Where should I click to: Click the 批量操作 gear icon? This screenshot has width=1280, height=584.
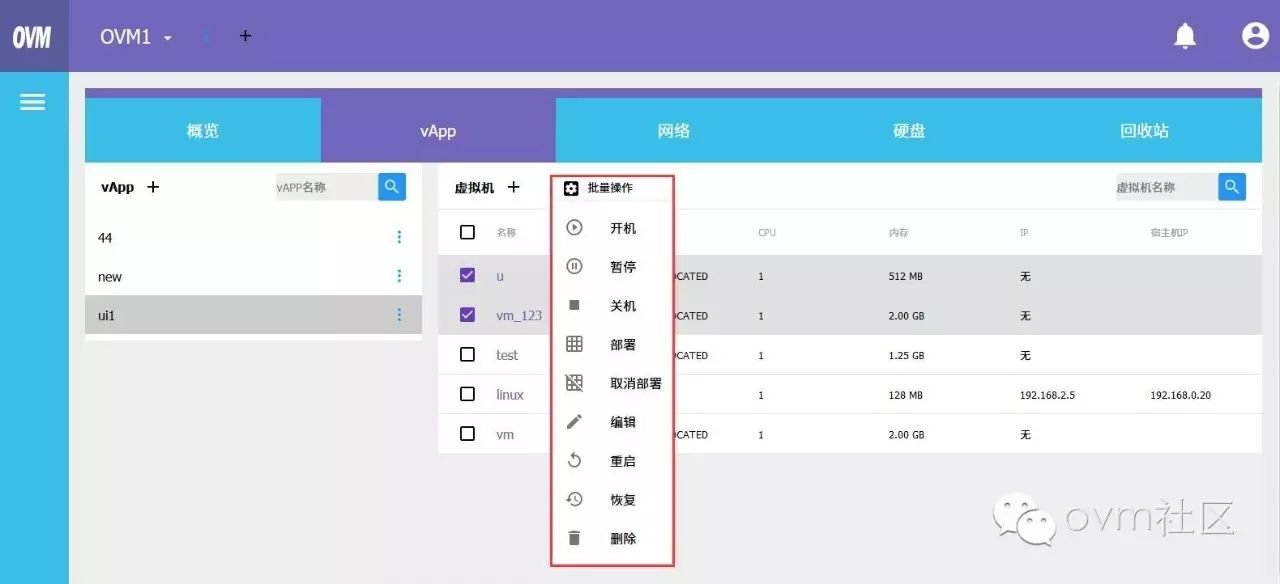(571, 188)
